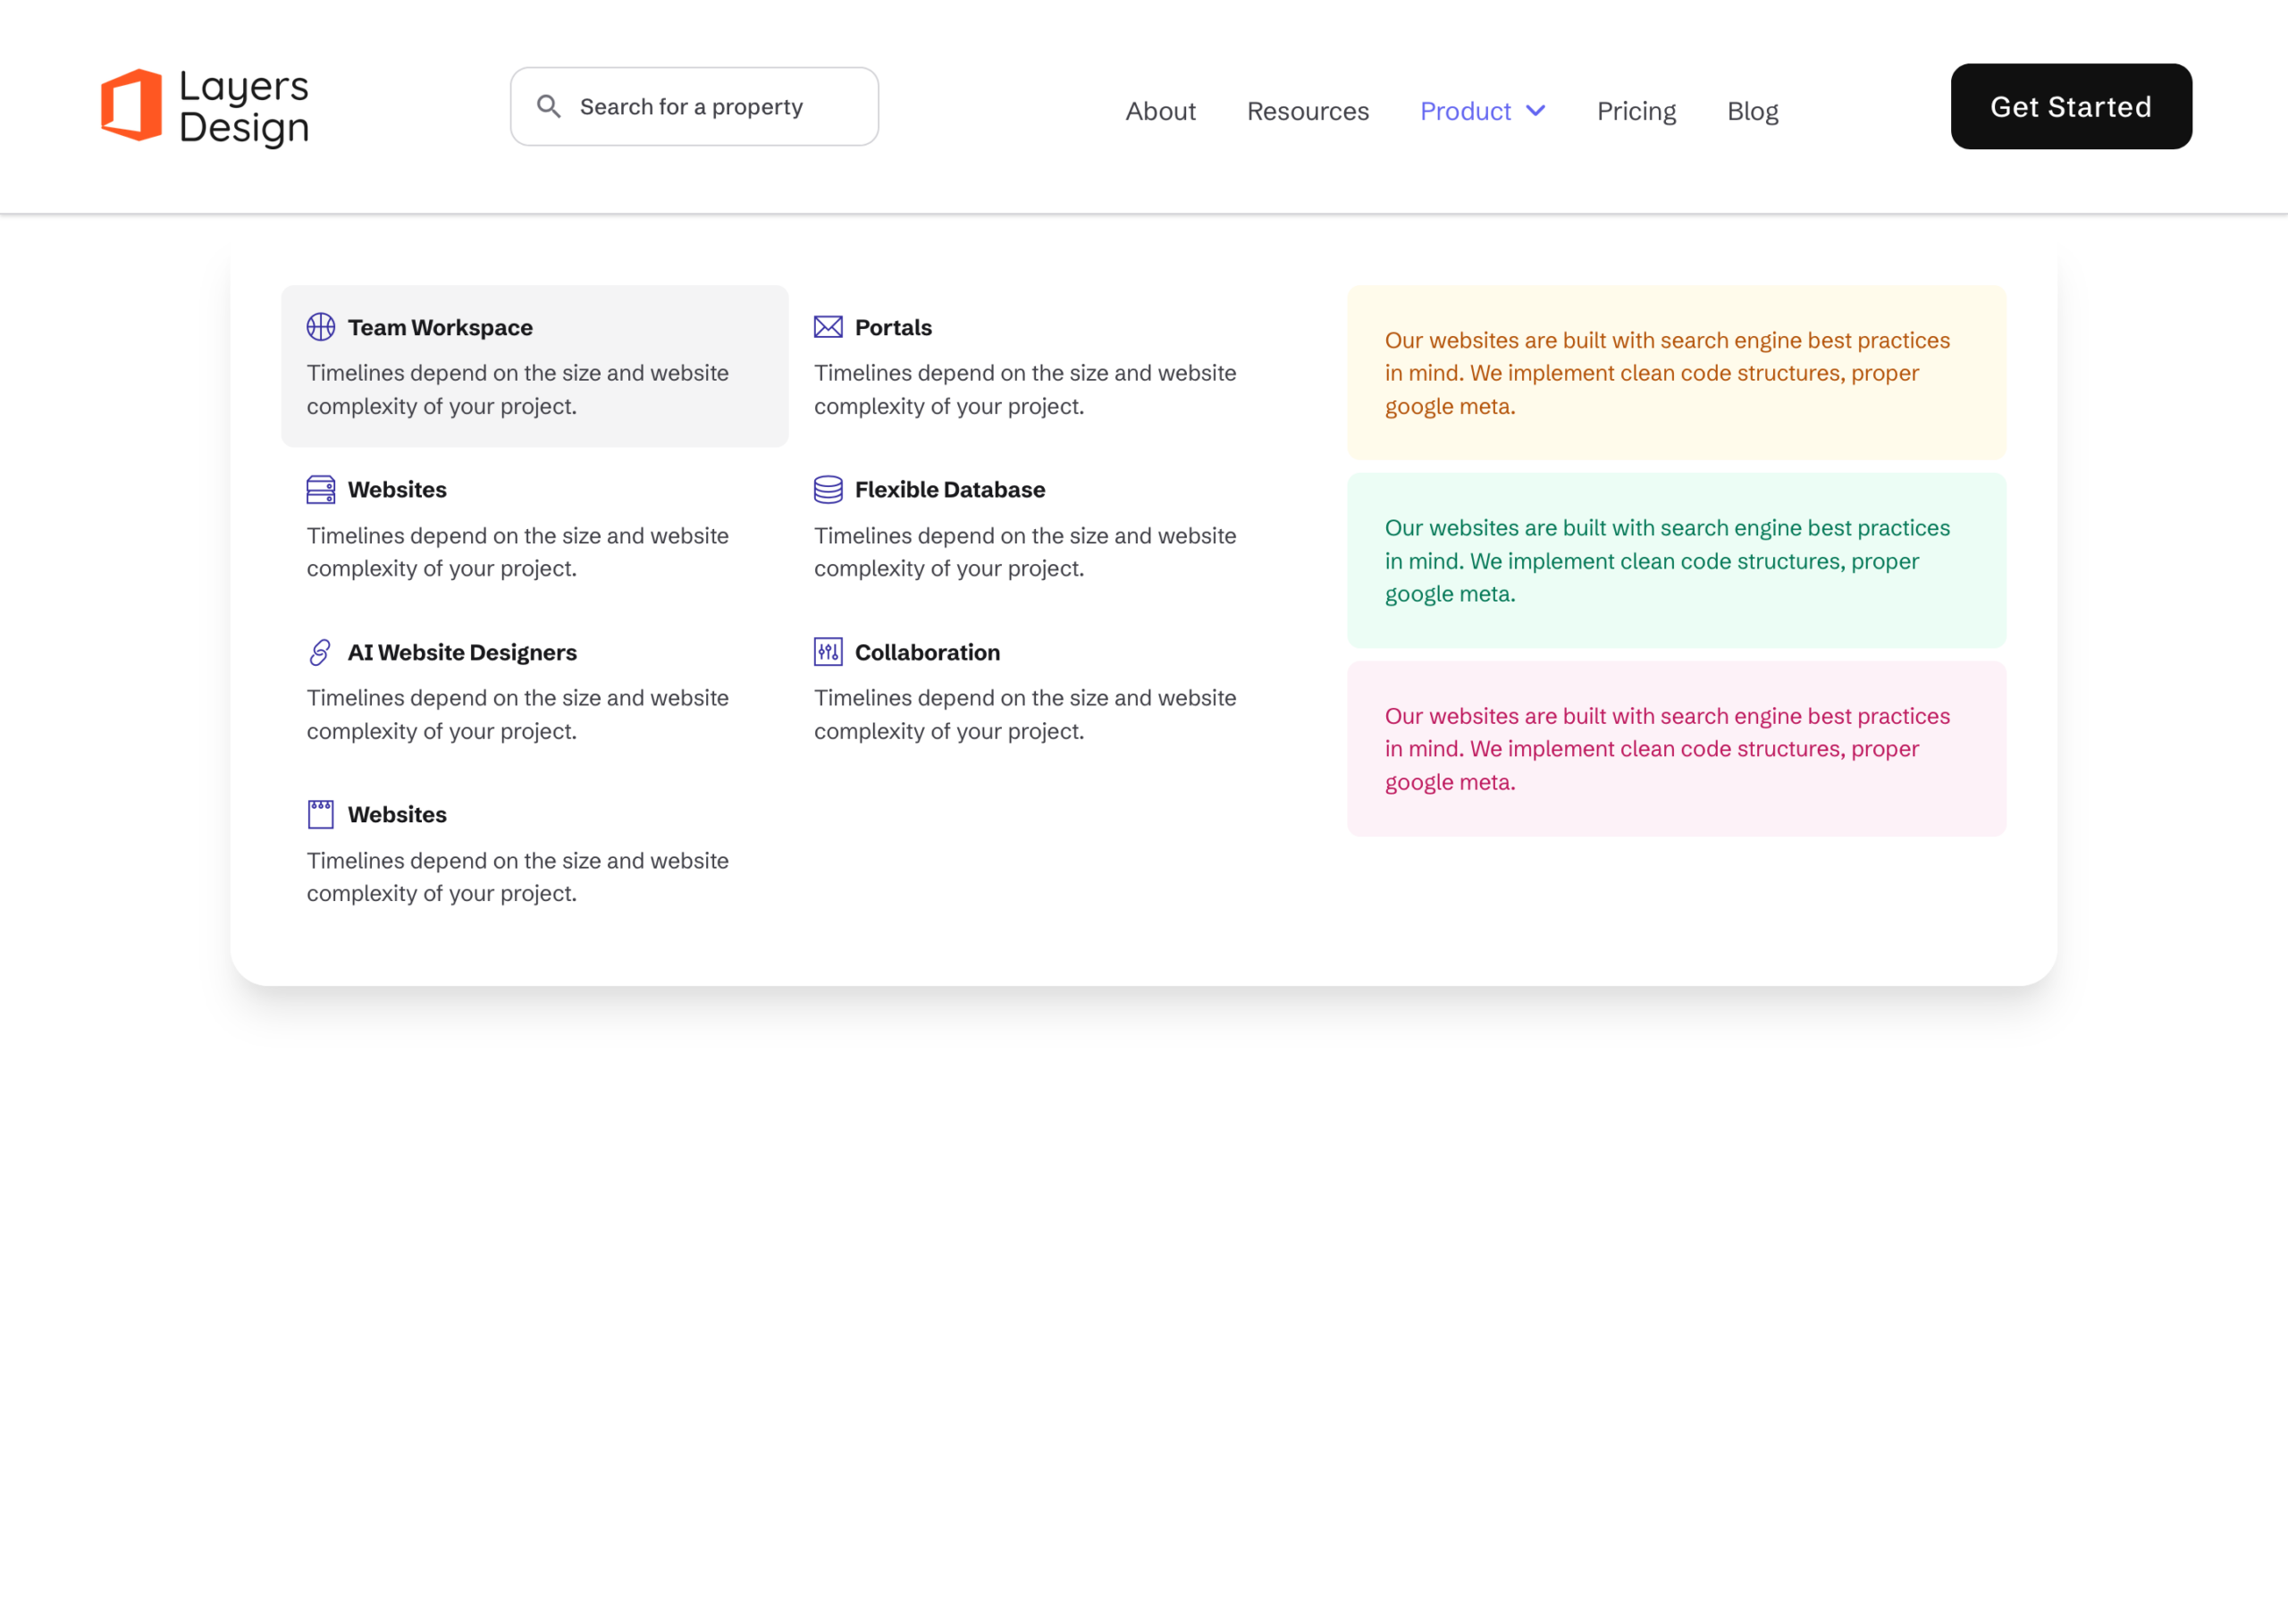Collapse the Product dropdown chevron
Image resolution: width=2288 pixels, height=1624 pixels.
[1536, 110]
